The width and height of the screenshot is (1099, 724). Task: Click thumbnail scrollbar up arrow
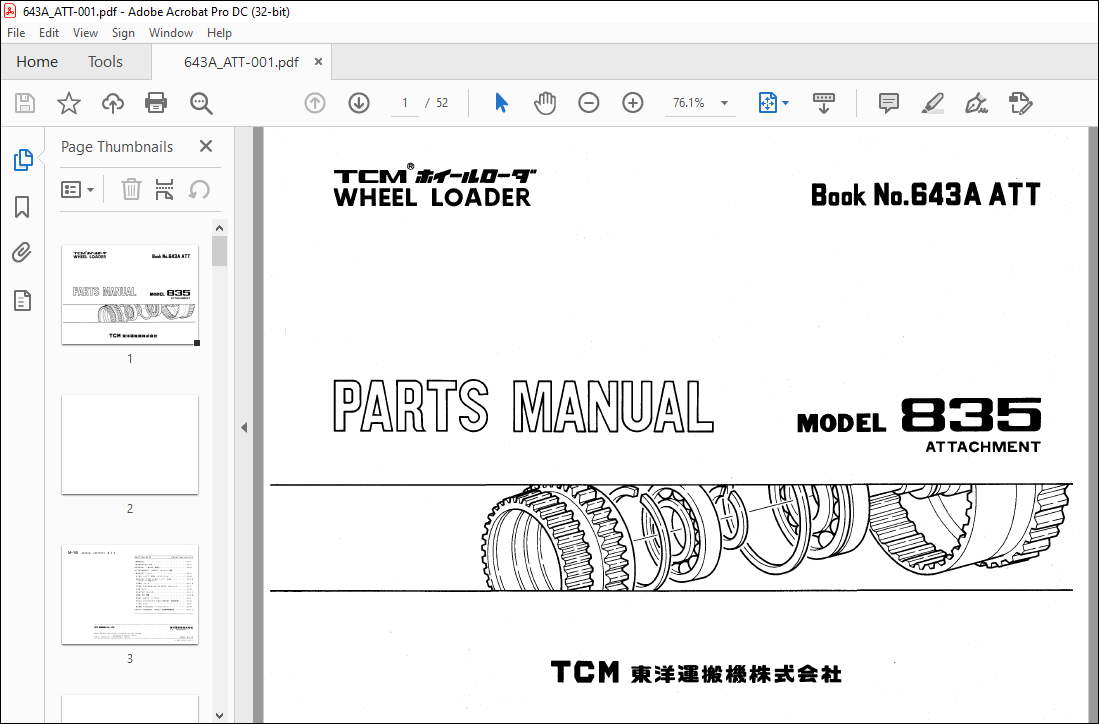pyautogui.click(x=219, y=228)
